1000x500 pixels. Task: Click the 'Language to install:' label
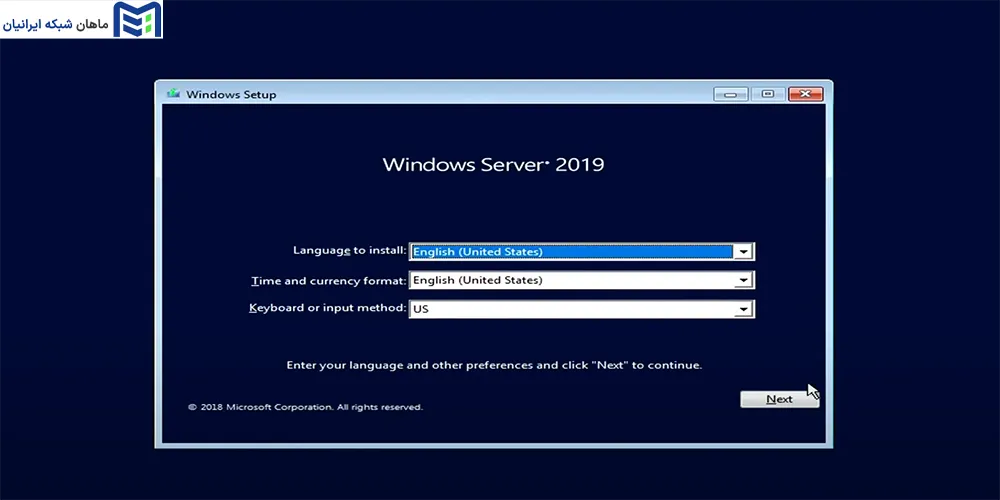tap(349, 251)
